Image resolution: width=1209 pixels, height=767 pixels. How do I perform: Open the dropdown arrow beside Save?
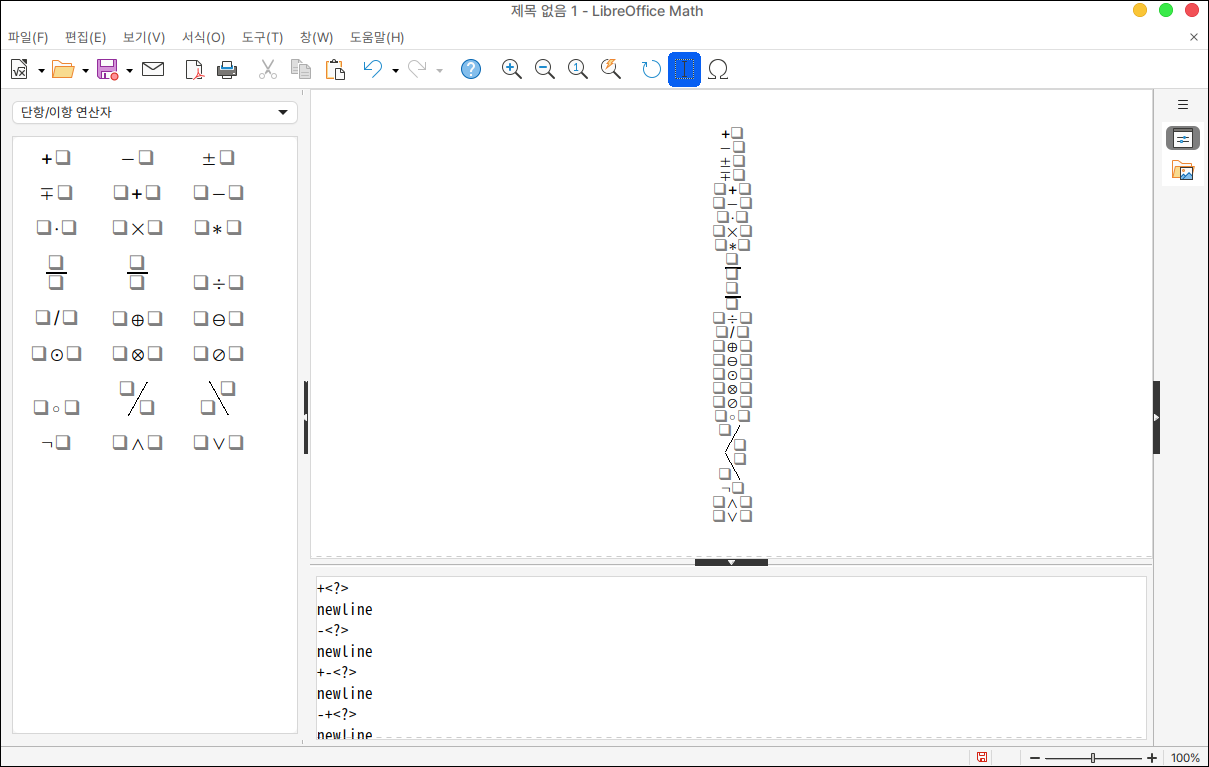130,70
